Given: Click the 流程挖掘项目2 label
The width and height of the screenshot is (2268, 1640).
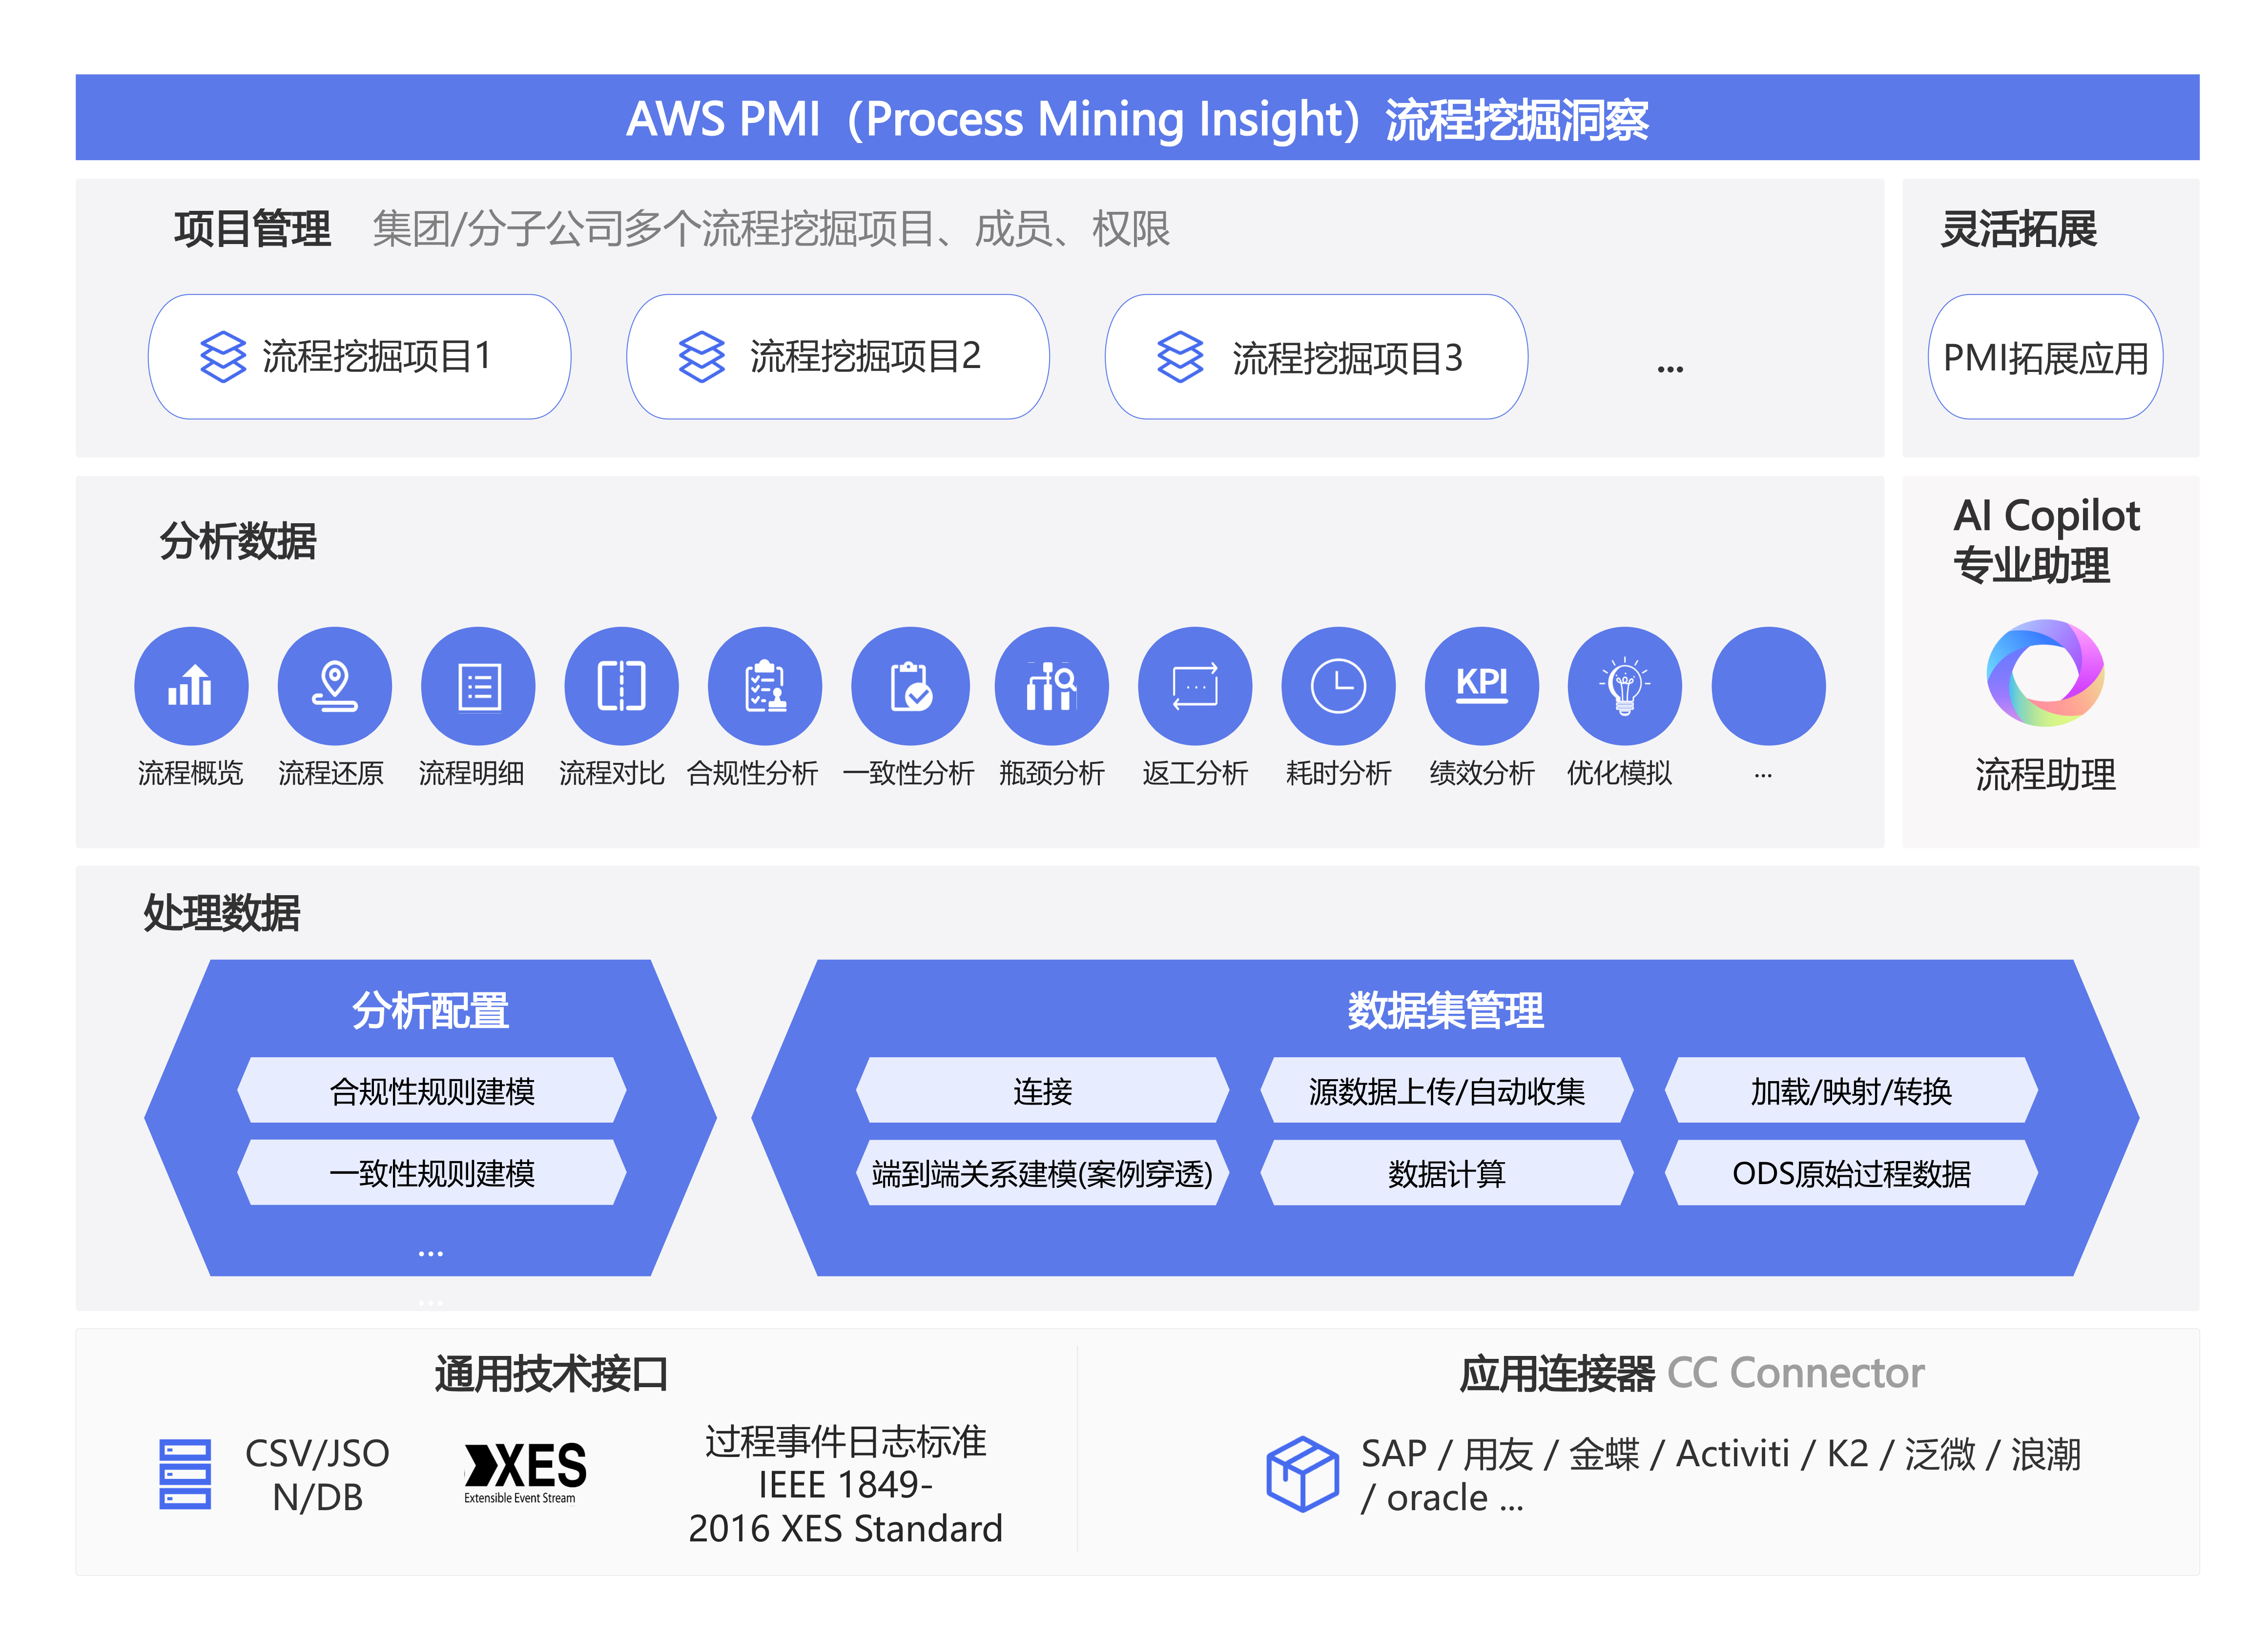Looking at the screenshot, I should [x=865, y=356].
